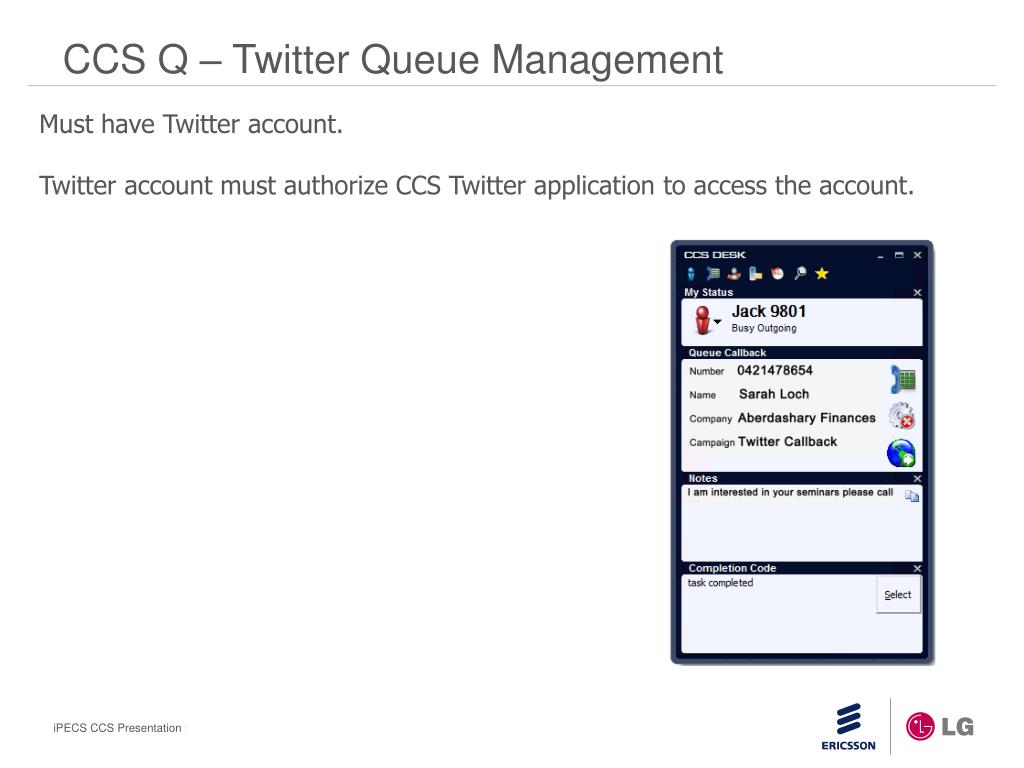Open the globe with green arrow icon
The width and height of the screenshot is (1024, 768).
pos(901,453)
